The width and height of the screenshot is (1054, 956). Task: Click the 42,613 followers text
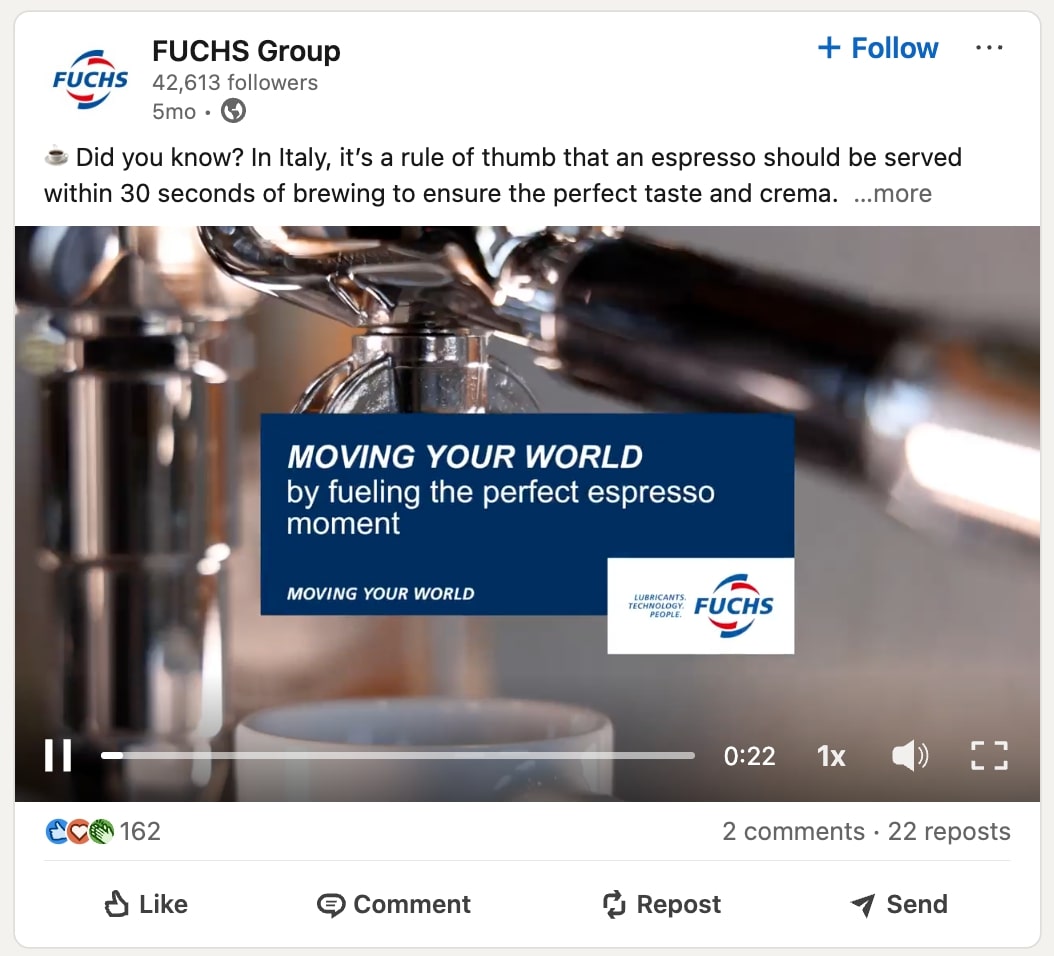(x=235, y=83)
